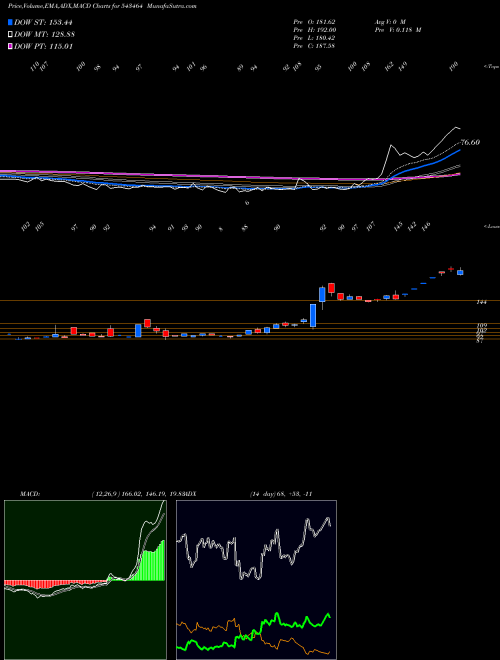
Task: Click the tall blue breakout candlestick
Action: [x=313, y=315]
